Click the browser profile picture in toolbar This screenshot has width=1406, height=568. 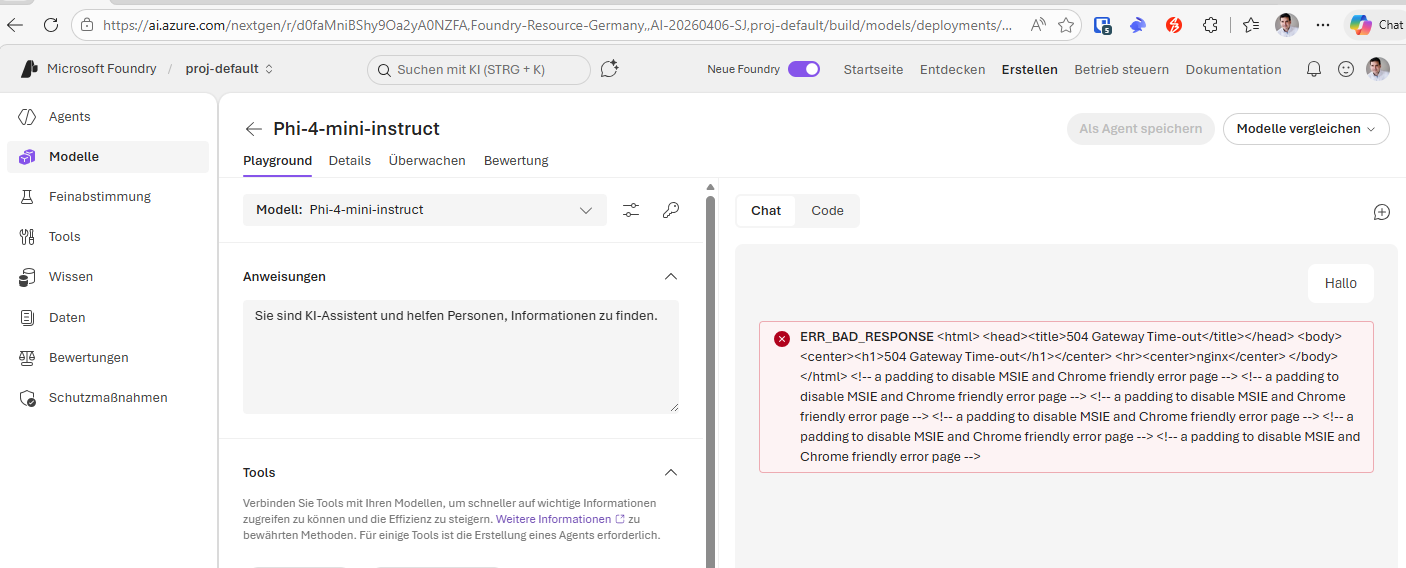point(1287,25)
